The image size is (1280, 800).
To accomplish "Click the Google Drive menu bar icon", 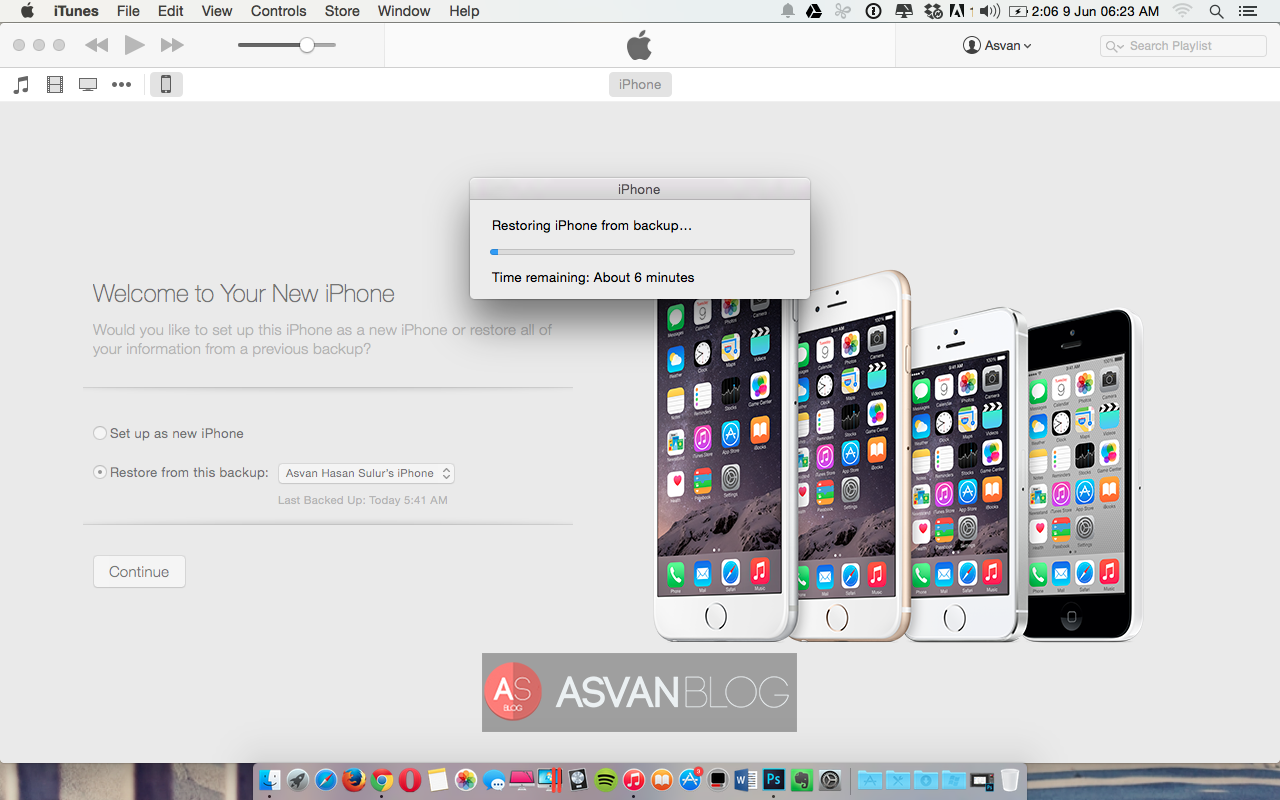I will (815, 11).
